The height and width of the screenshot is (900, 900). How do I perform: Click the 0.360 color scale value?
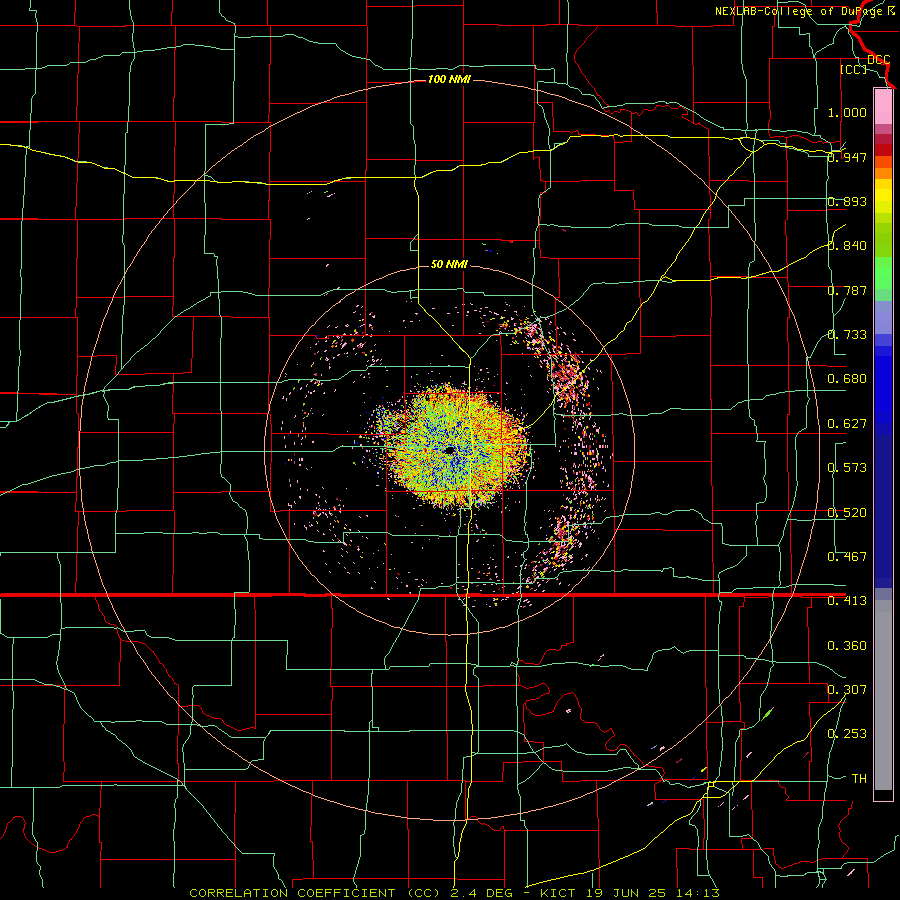(847, 646)
